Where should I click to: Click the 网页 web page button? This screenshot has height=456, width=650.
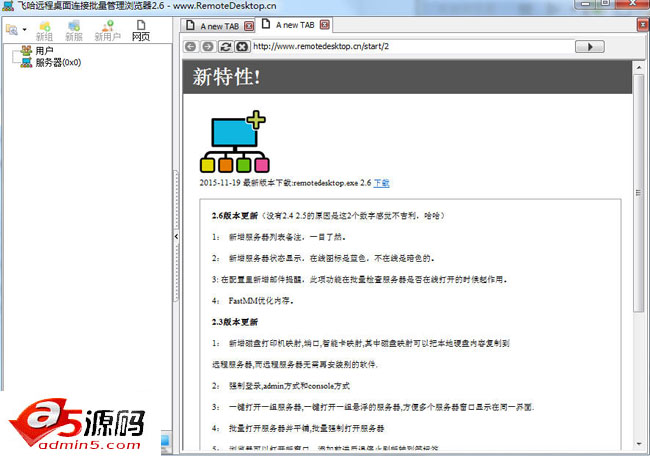pos(141,31)
